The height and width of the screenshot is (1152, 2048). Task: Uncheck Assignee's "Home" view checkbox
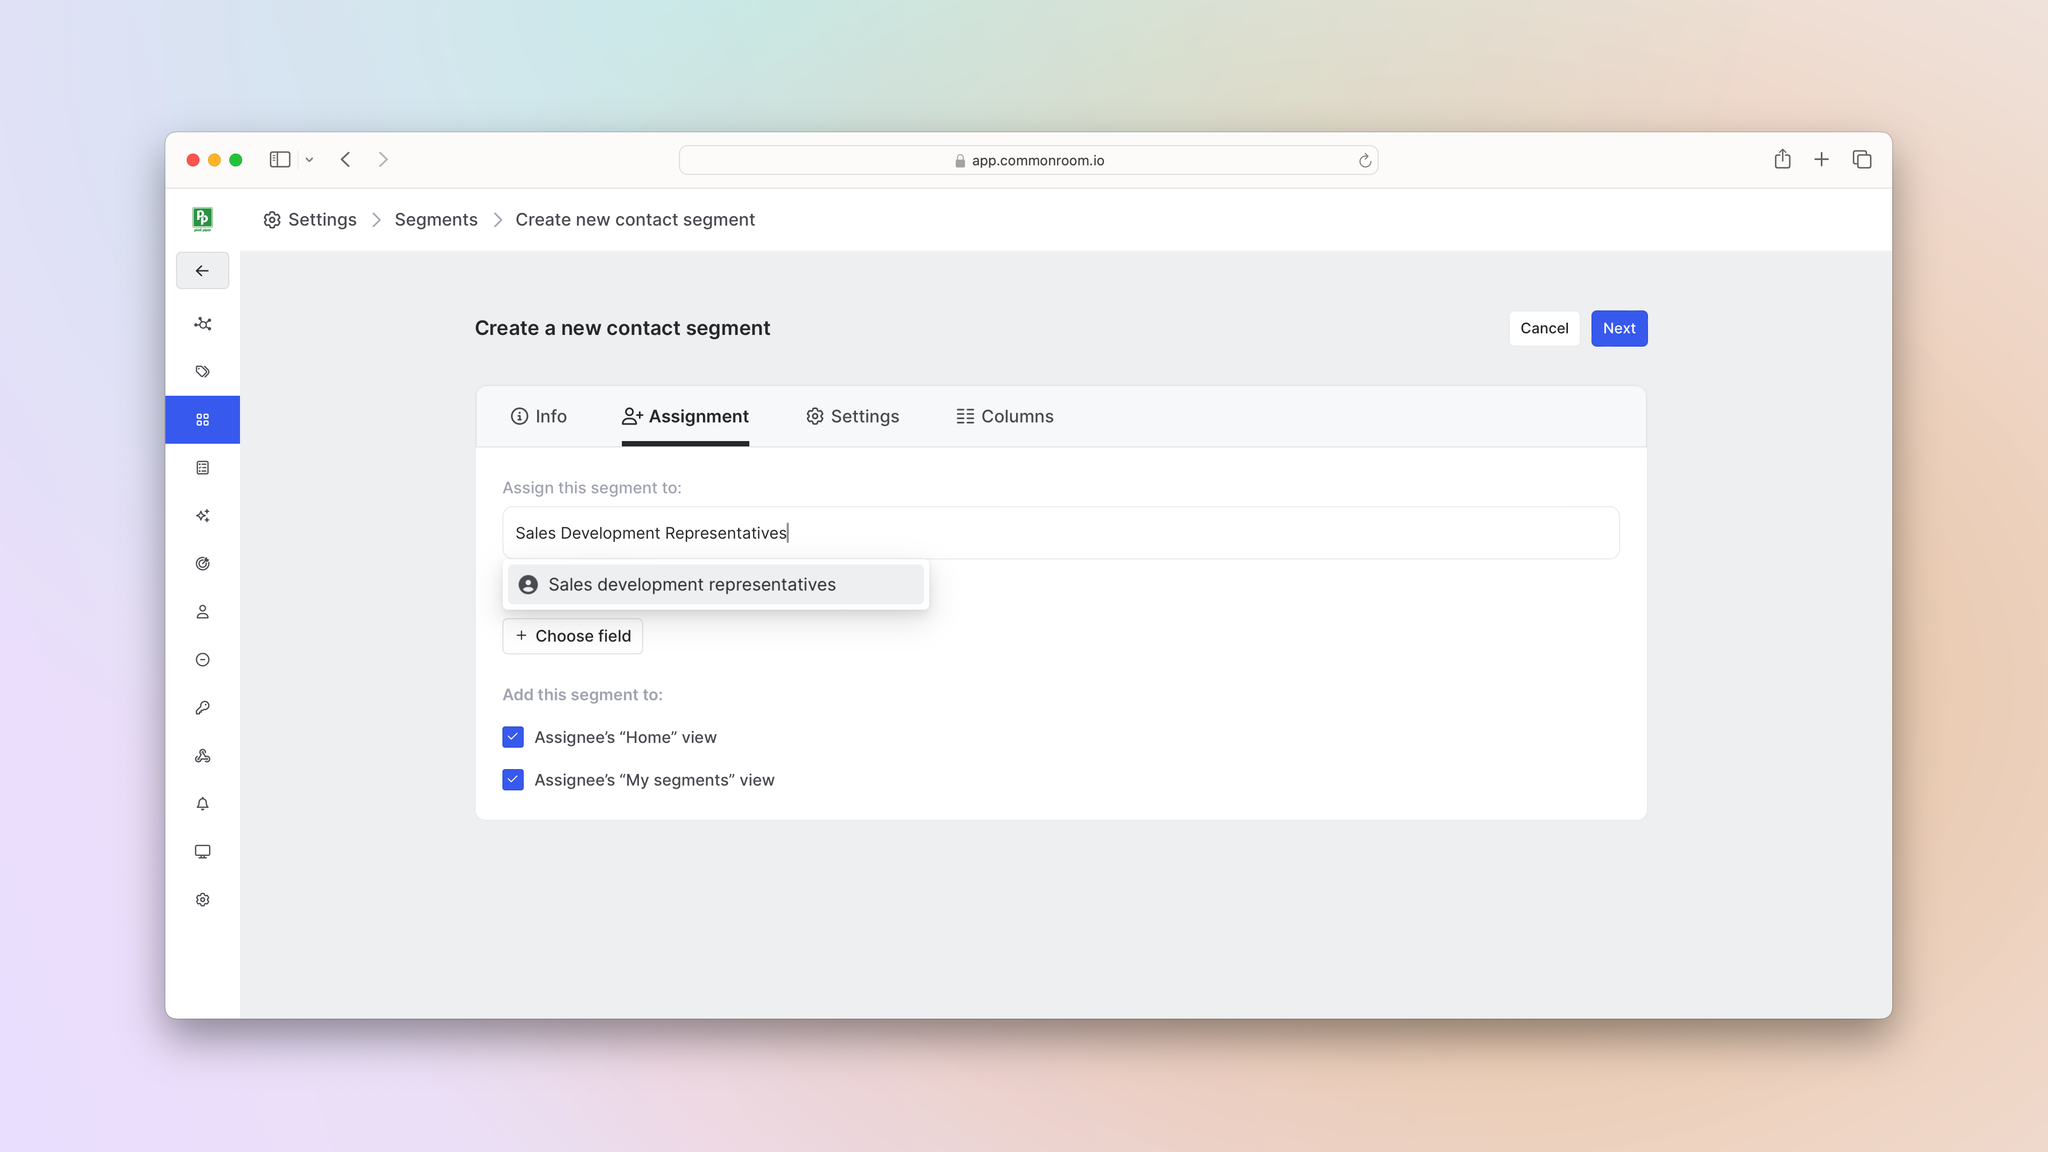(513, 737)
